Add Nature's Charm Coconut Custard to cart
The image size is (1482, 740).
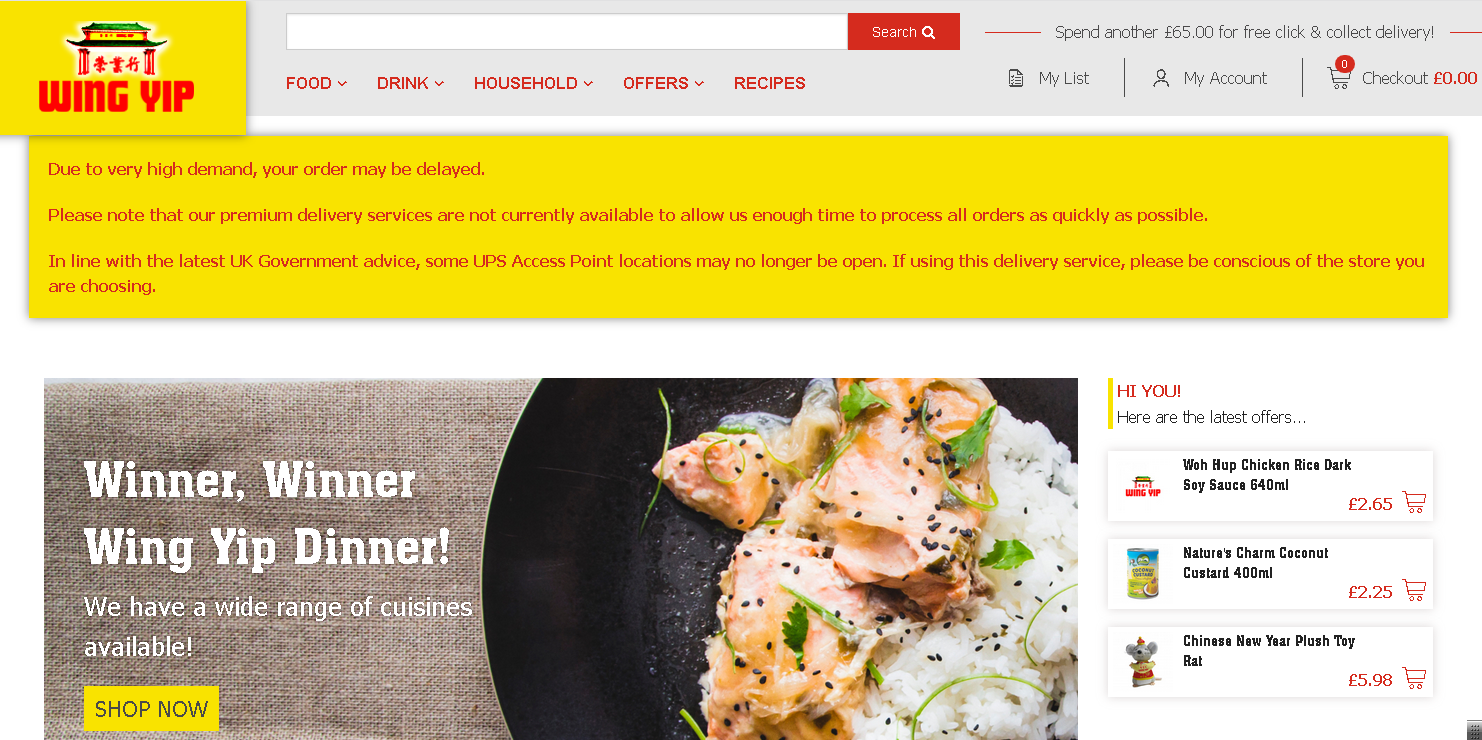1414,590
